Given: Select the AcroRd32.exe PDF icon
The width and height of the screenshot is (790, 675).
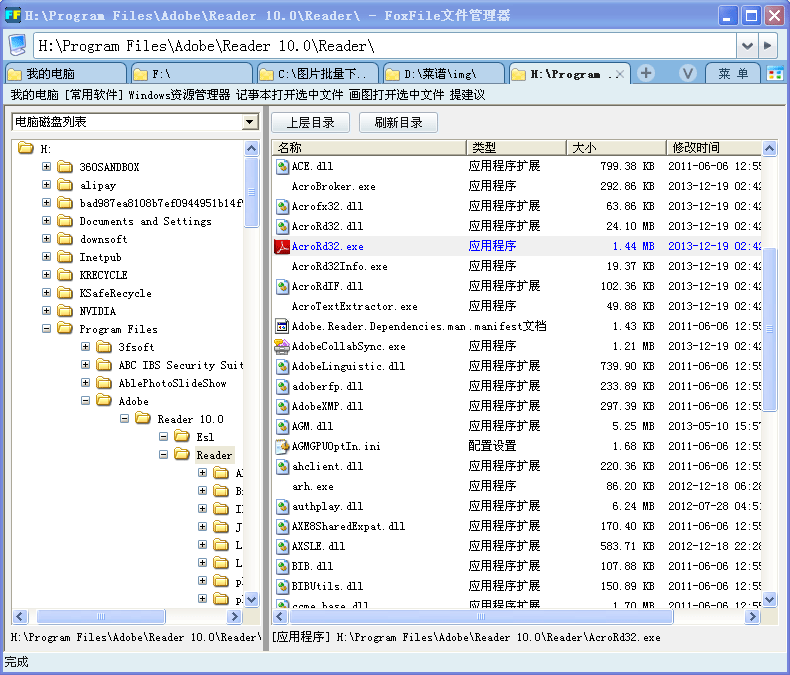Looking at the screenshot, I should point(283,246).
